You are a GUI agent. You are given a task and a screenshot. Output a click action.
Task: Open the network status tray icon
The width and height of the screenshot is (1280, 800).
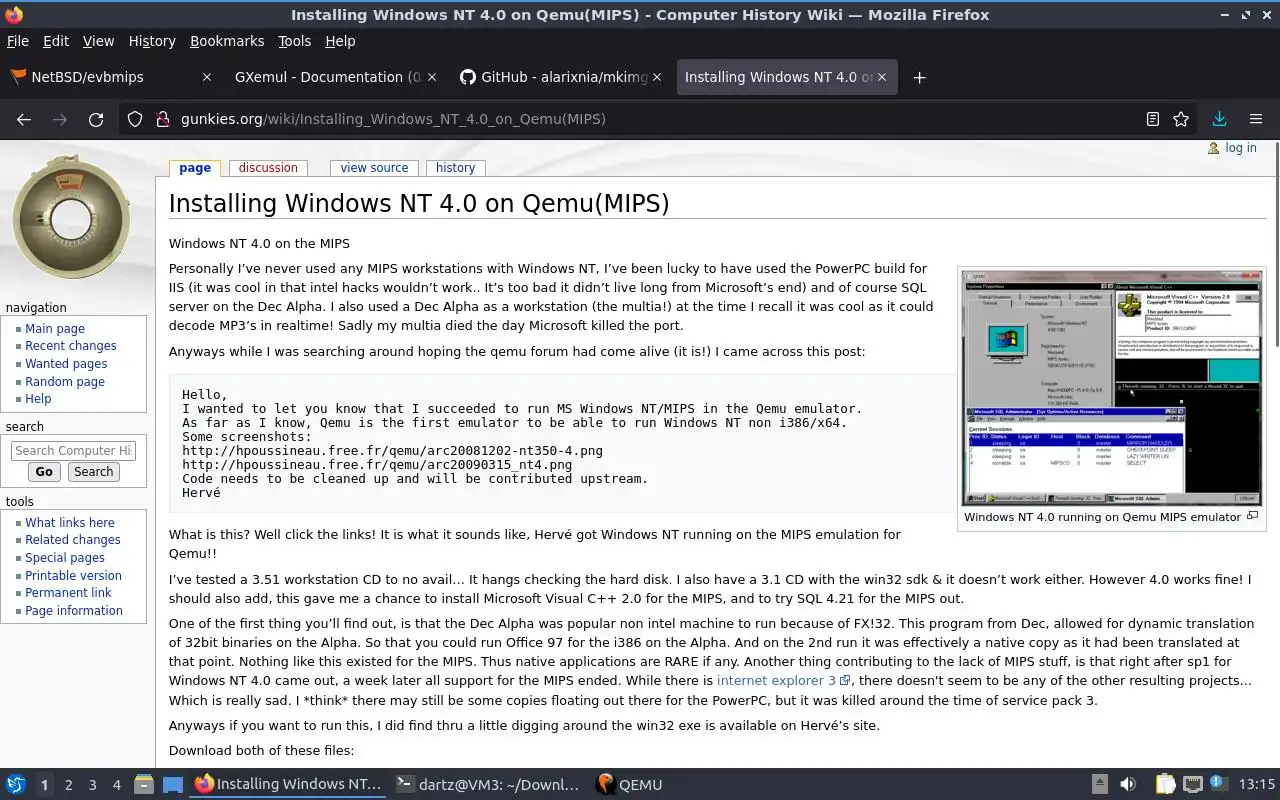pyautogui.click(x=1192, y=785)
